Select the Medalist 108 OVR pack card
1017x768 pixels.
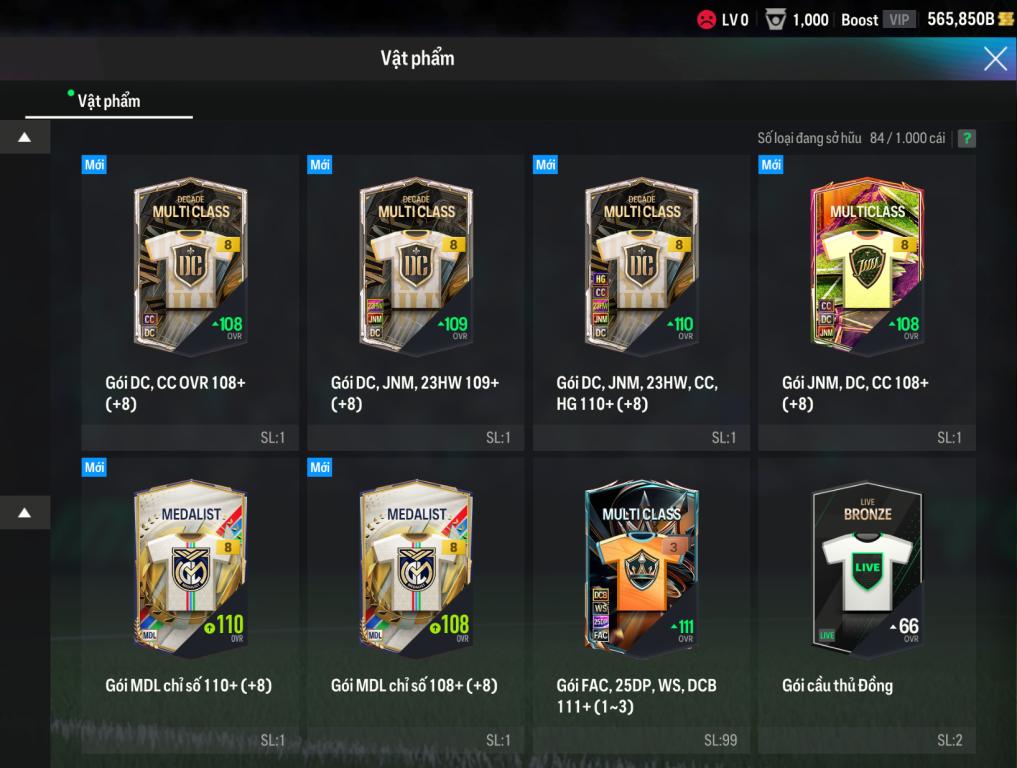(416, 605)
